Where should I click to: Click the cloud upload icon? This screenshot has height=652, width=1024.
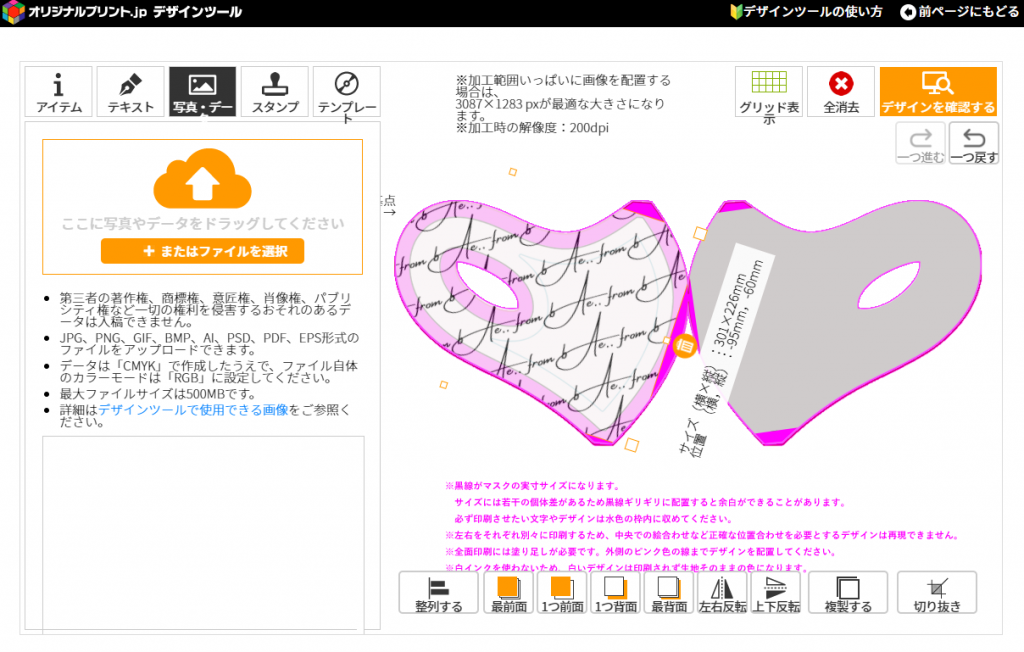click(202, 178)
